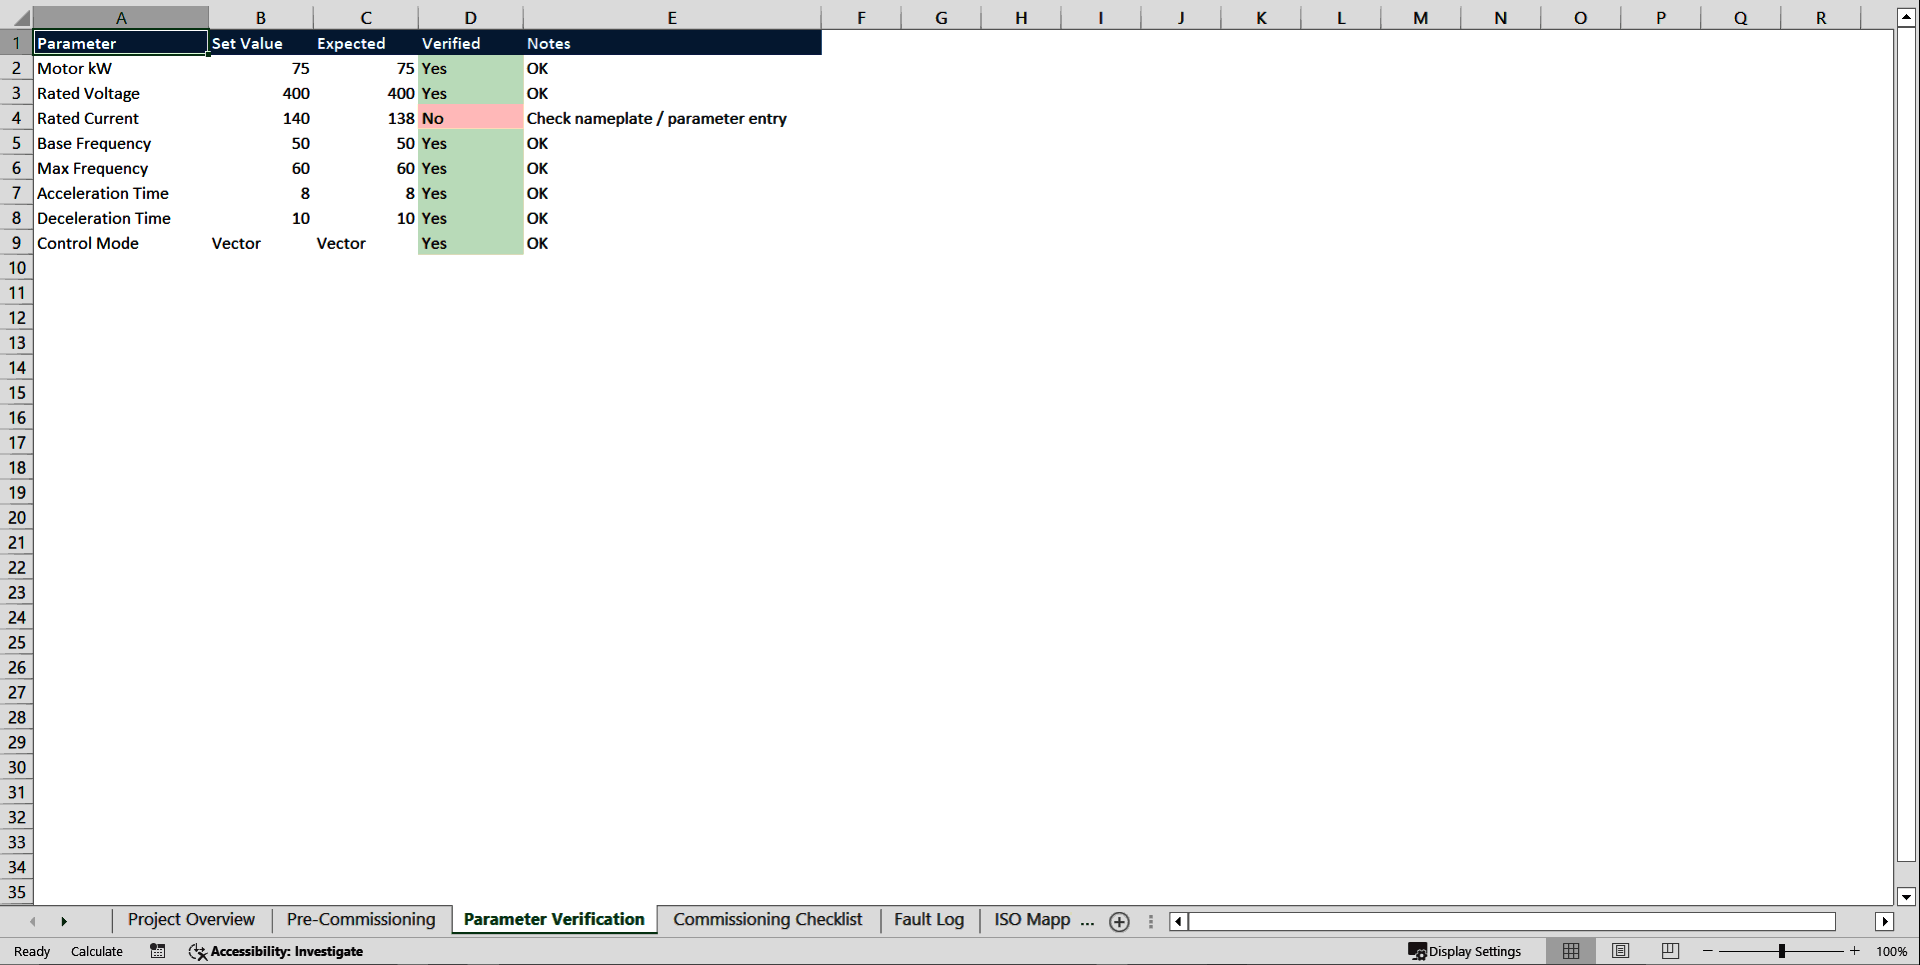This screenshot has width=1920, height=965.
Task: Start macro recording from the status bar
Action: pyautogui.click(x=157, y=951)
